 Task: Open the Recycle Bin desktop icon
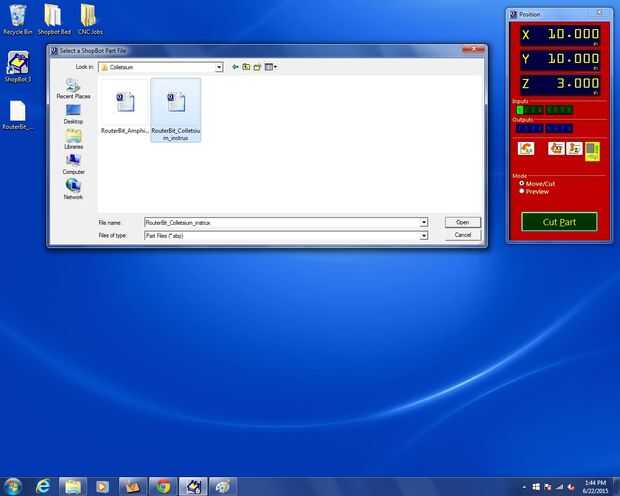tap(17, 20)
